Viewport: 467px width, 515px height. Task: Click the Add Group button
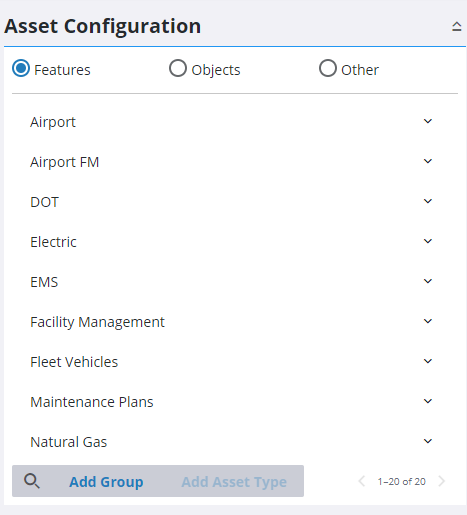[106, 482]
